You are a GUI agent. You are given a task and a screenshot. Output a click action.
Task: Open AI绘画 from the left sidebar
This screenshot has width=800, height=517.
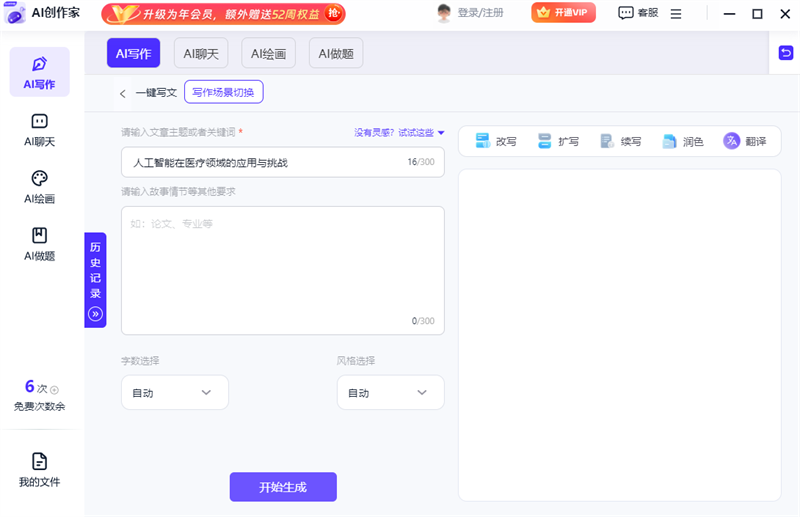tap(39, 186)
